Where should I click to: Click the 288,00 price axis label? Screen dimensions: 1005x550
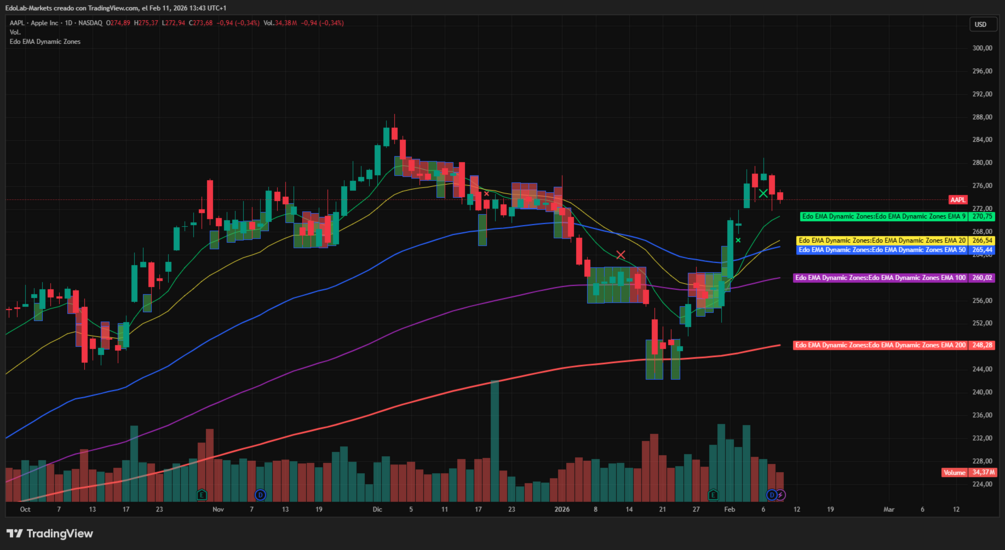[x=982, y=117]
